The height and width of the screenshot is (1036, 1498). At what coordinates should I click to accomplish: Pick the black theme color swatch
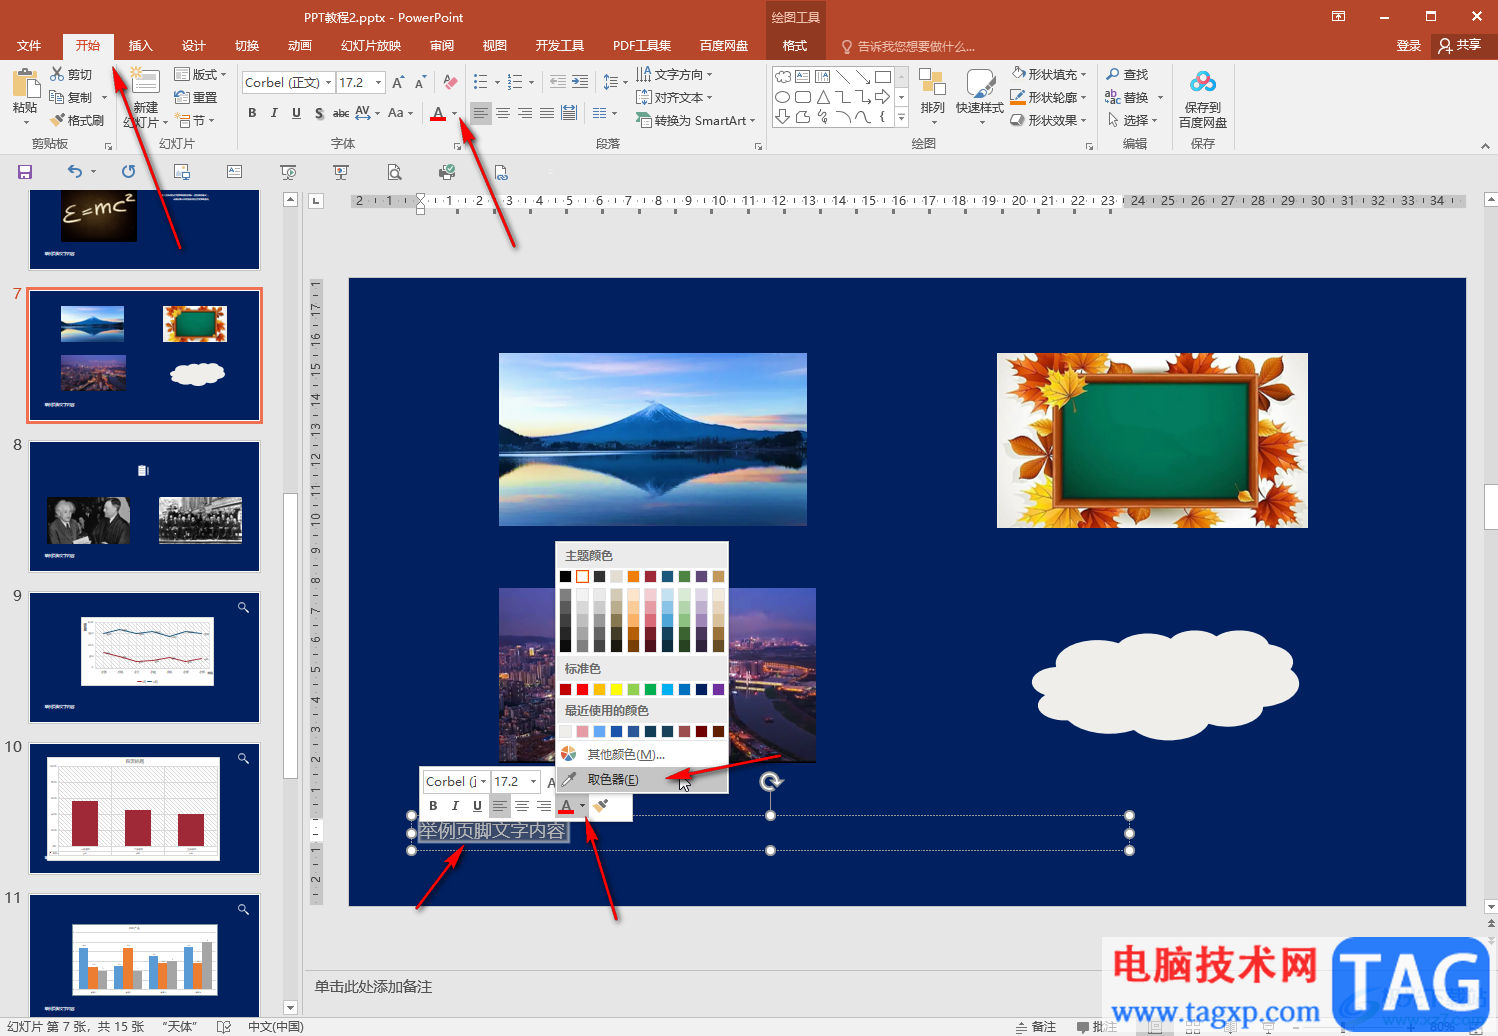point(565,576)
